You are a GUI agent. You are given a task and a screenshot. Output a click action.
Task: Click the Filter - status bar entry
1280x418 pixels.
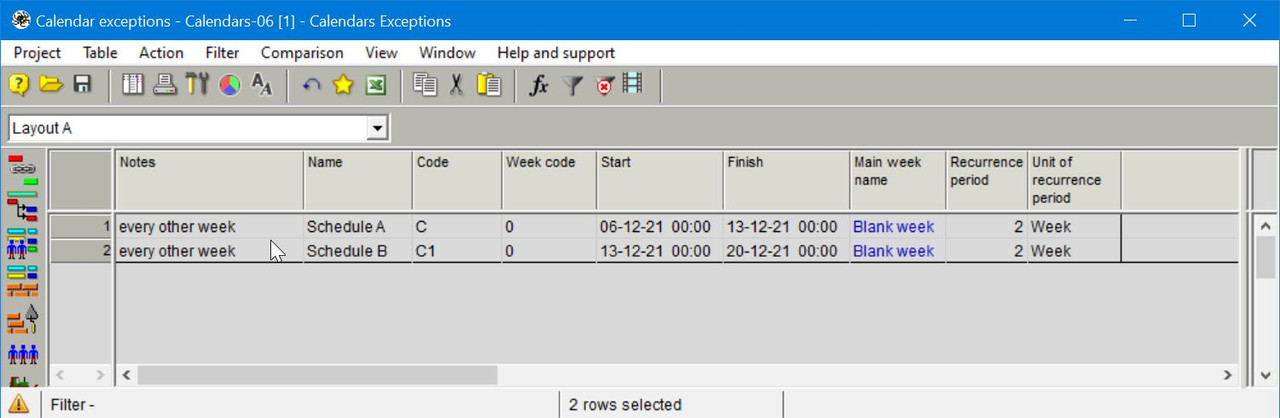[298, 405]
